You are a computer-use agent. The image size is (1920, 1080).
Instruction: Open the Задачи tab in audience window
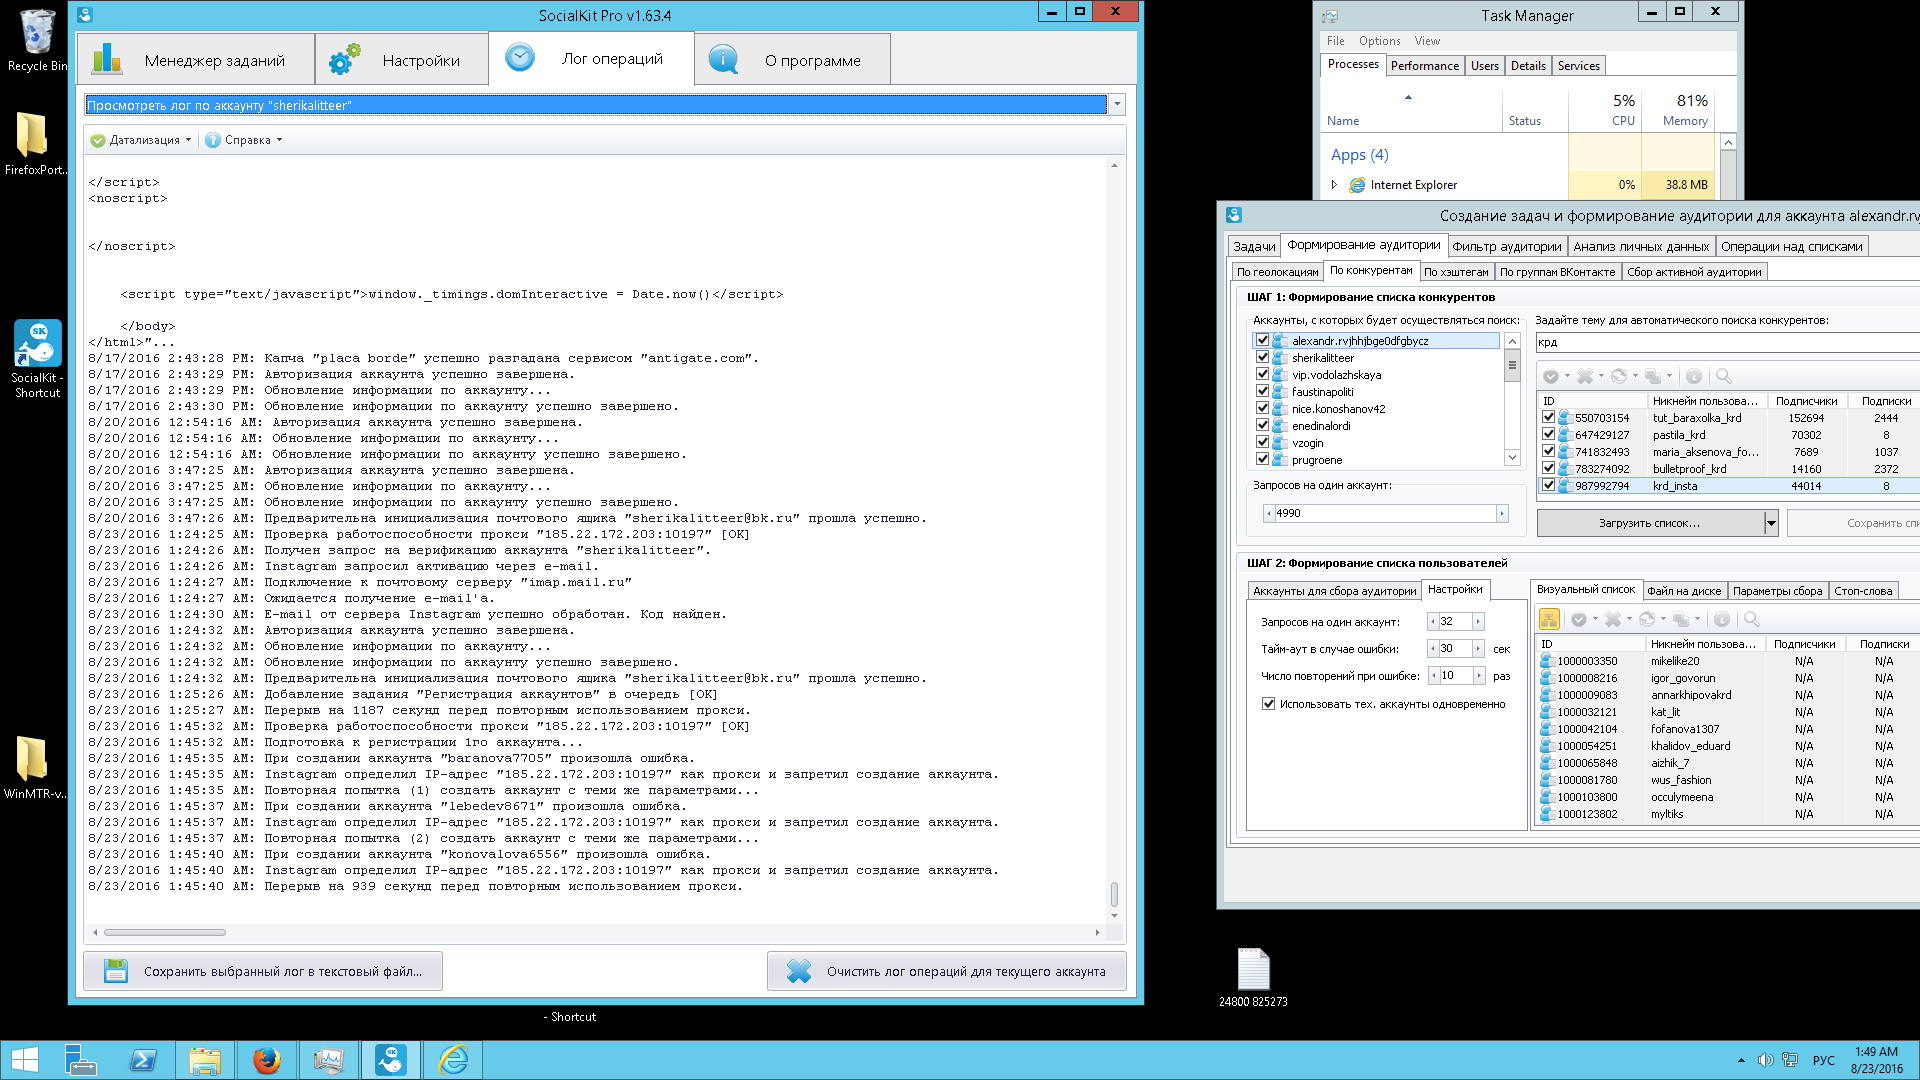pyautogui.click(x=1254, y=247)
